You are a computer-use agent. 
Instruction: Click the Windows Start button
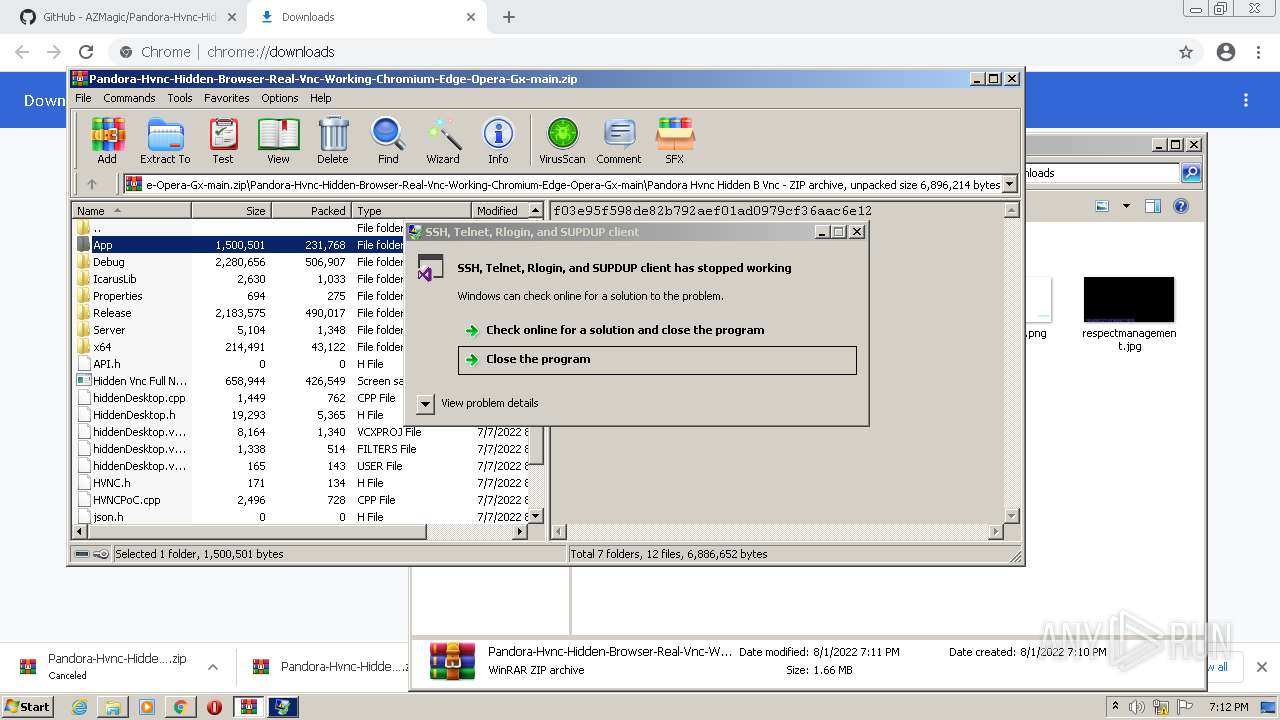click(28, 707)
